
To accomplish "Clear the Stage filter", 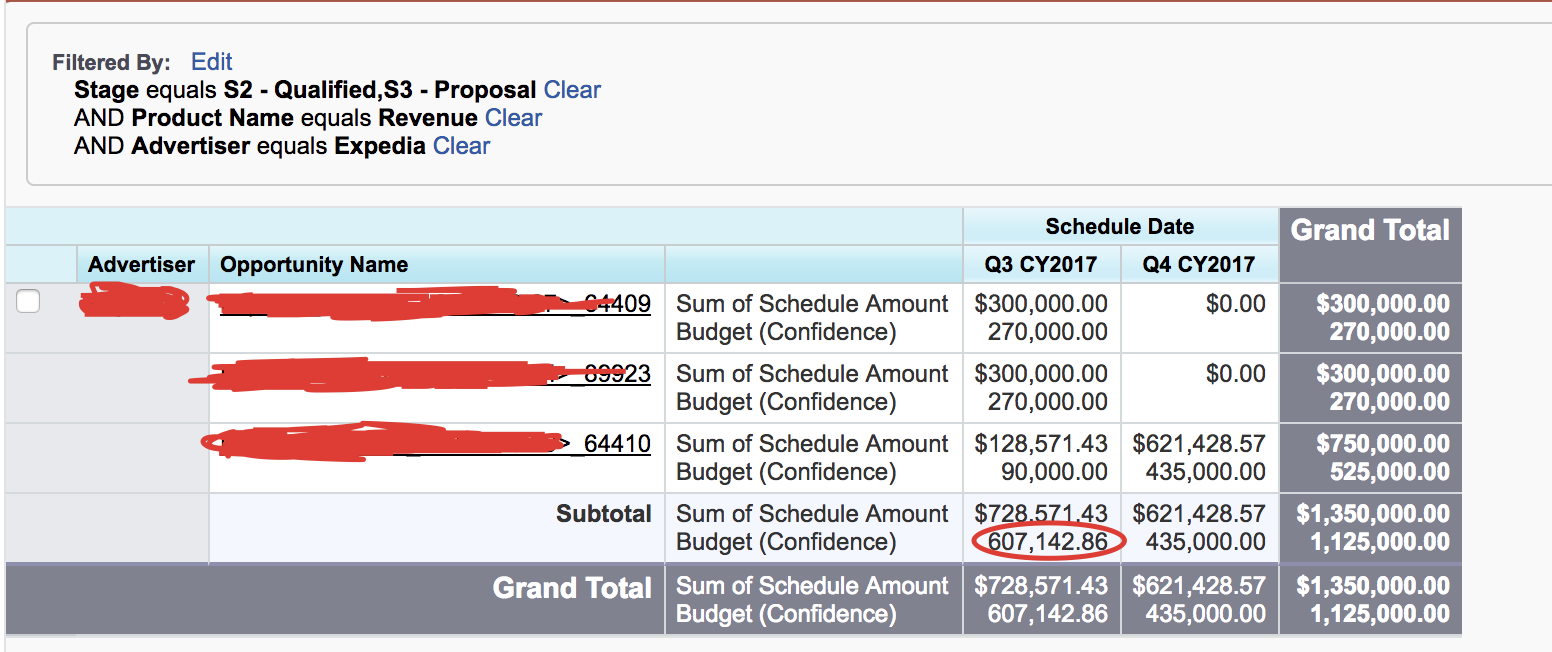I will [572, 89].
